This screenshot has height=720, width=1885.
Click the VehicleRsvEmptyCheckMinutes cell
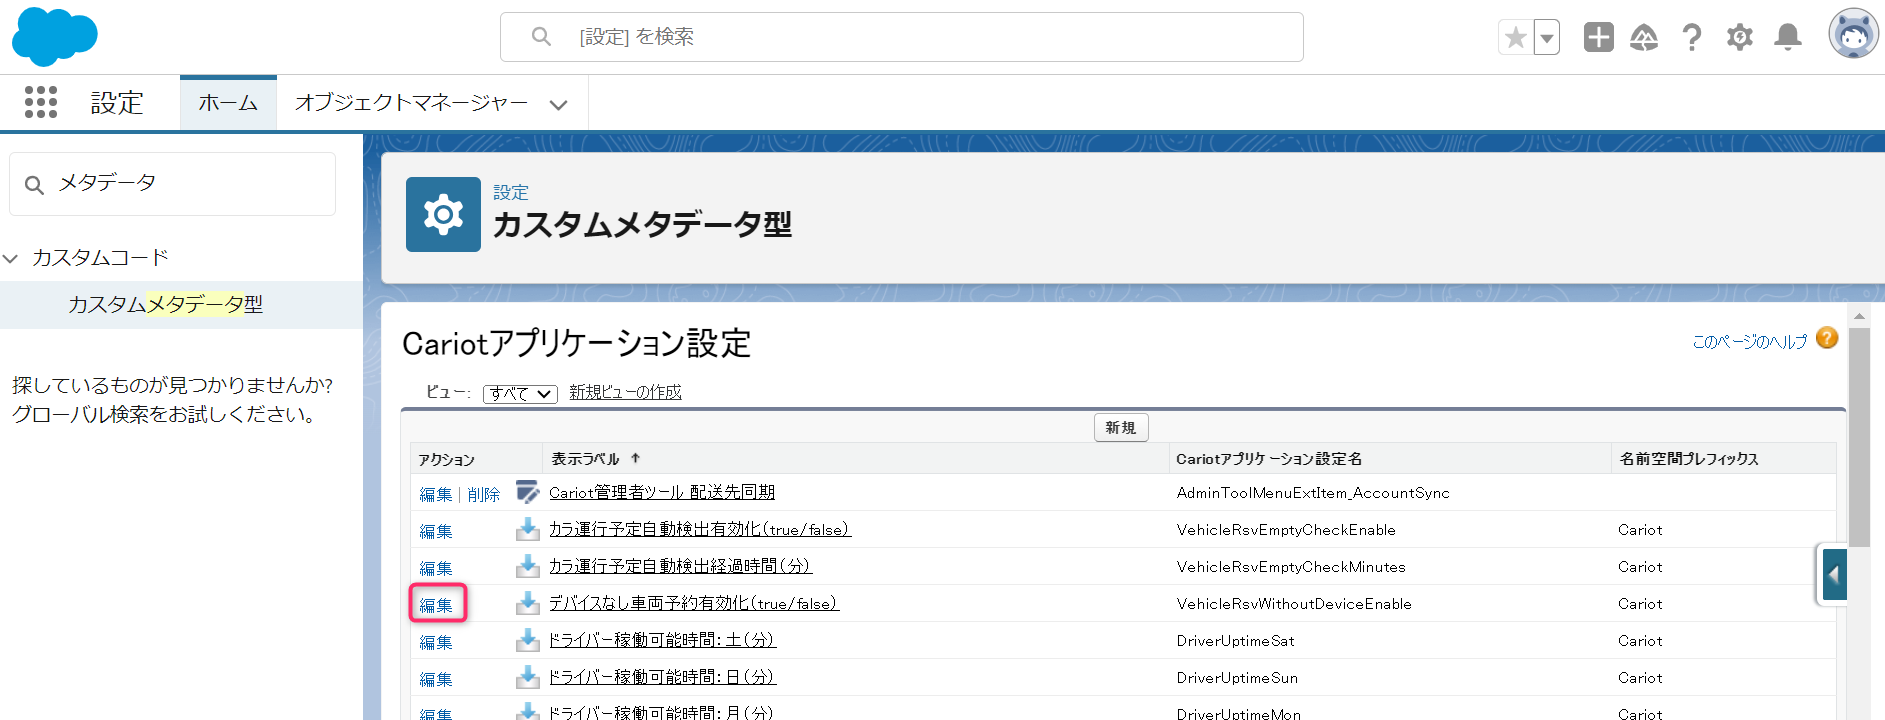tap(1291, 567)
